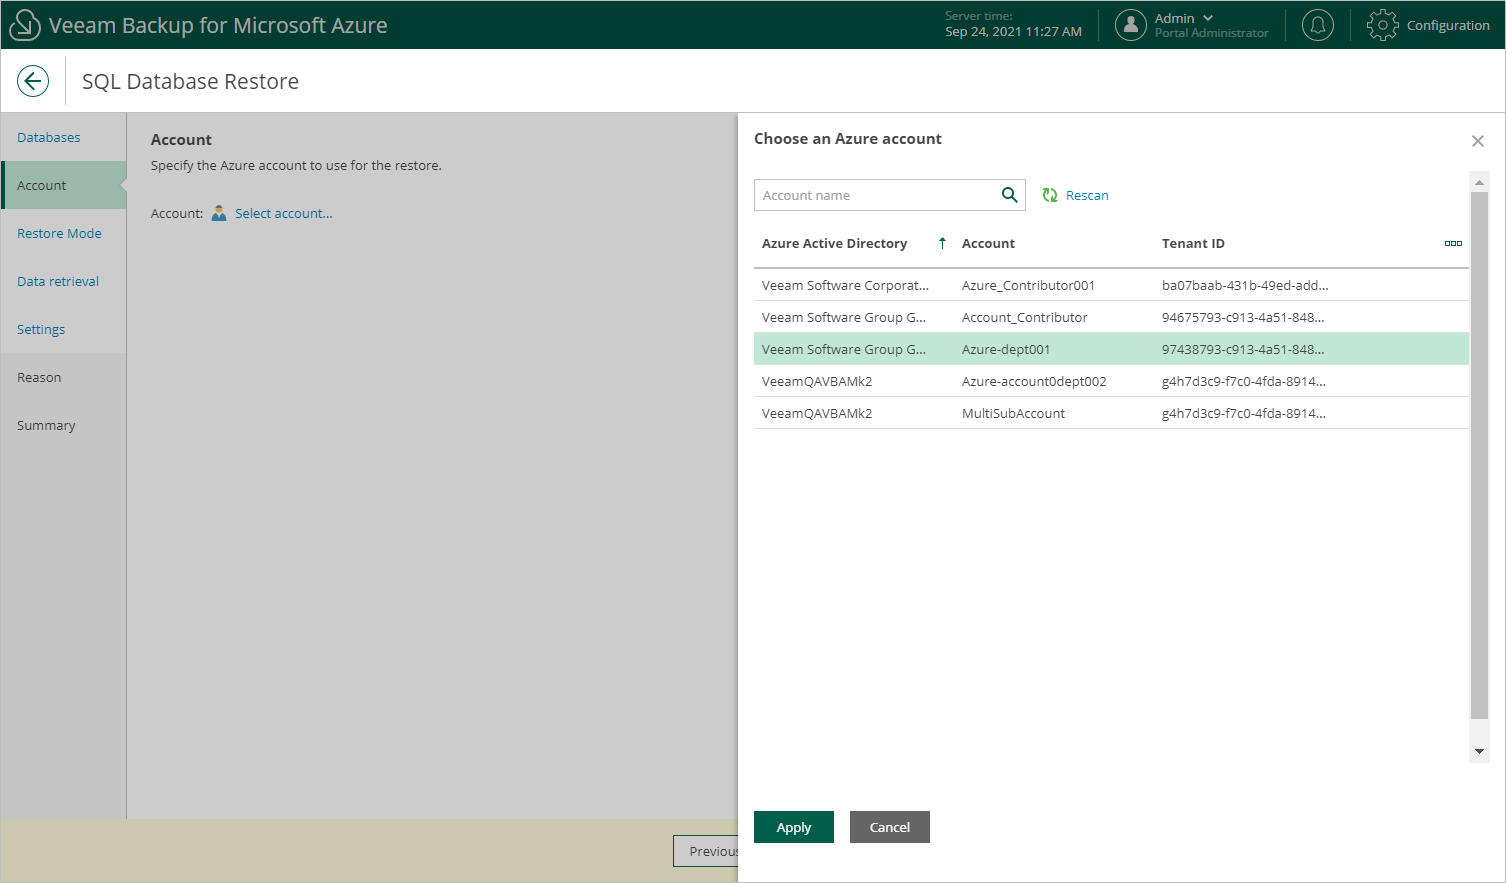Click the Select account... link
The image size is (1506, 883).
click(284, 213)
